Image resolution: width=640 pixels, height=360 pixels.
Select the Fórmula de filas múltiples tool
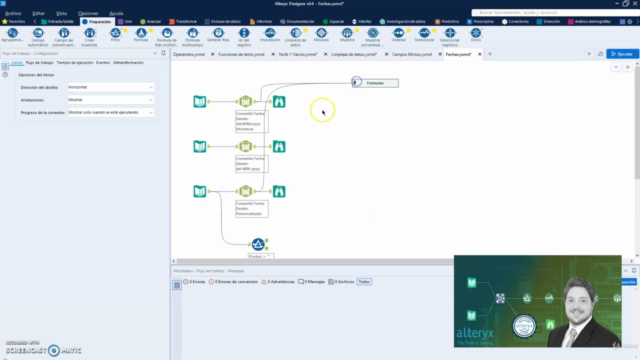tap(167, 37)
